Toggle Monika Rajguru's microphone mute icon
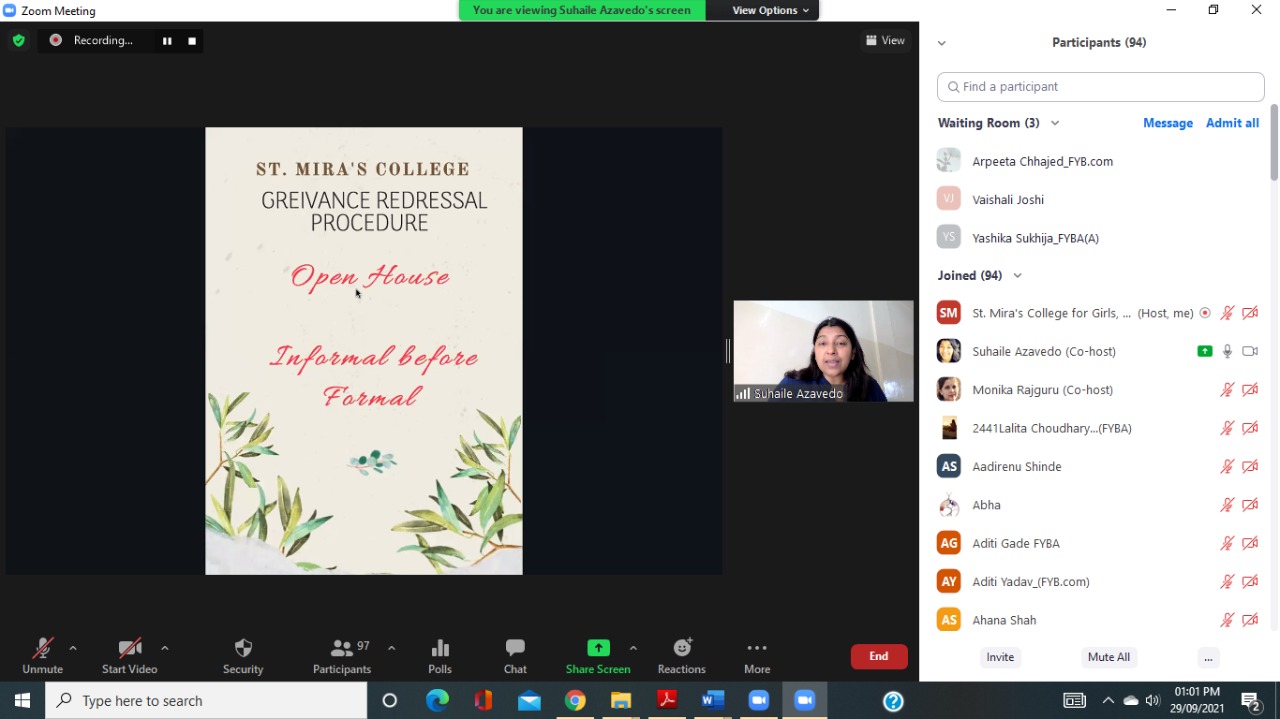This screenshot has height=719, width=1280. click(1227, 390)
